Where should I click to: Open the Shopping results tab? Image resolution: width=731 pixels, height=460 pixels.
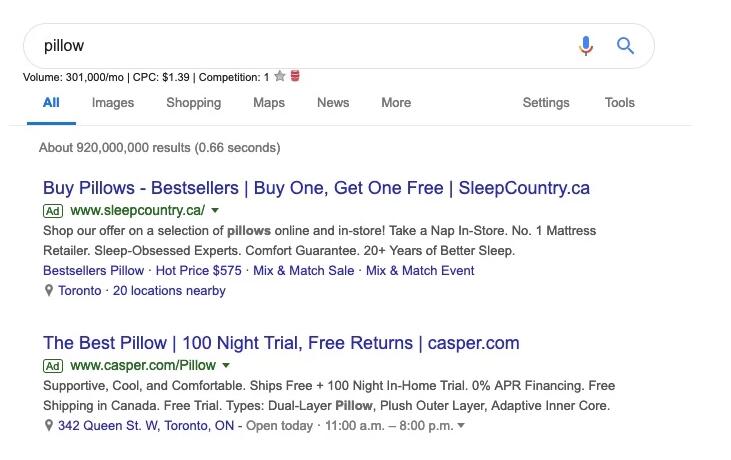(x=193, y=102)
